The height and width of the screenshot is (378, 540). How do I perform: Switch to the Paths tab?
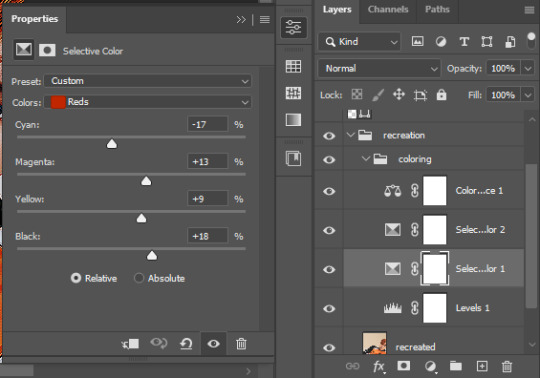[437, 9]
